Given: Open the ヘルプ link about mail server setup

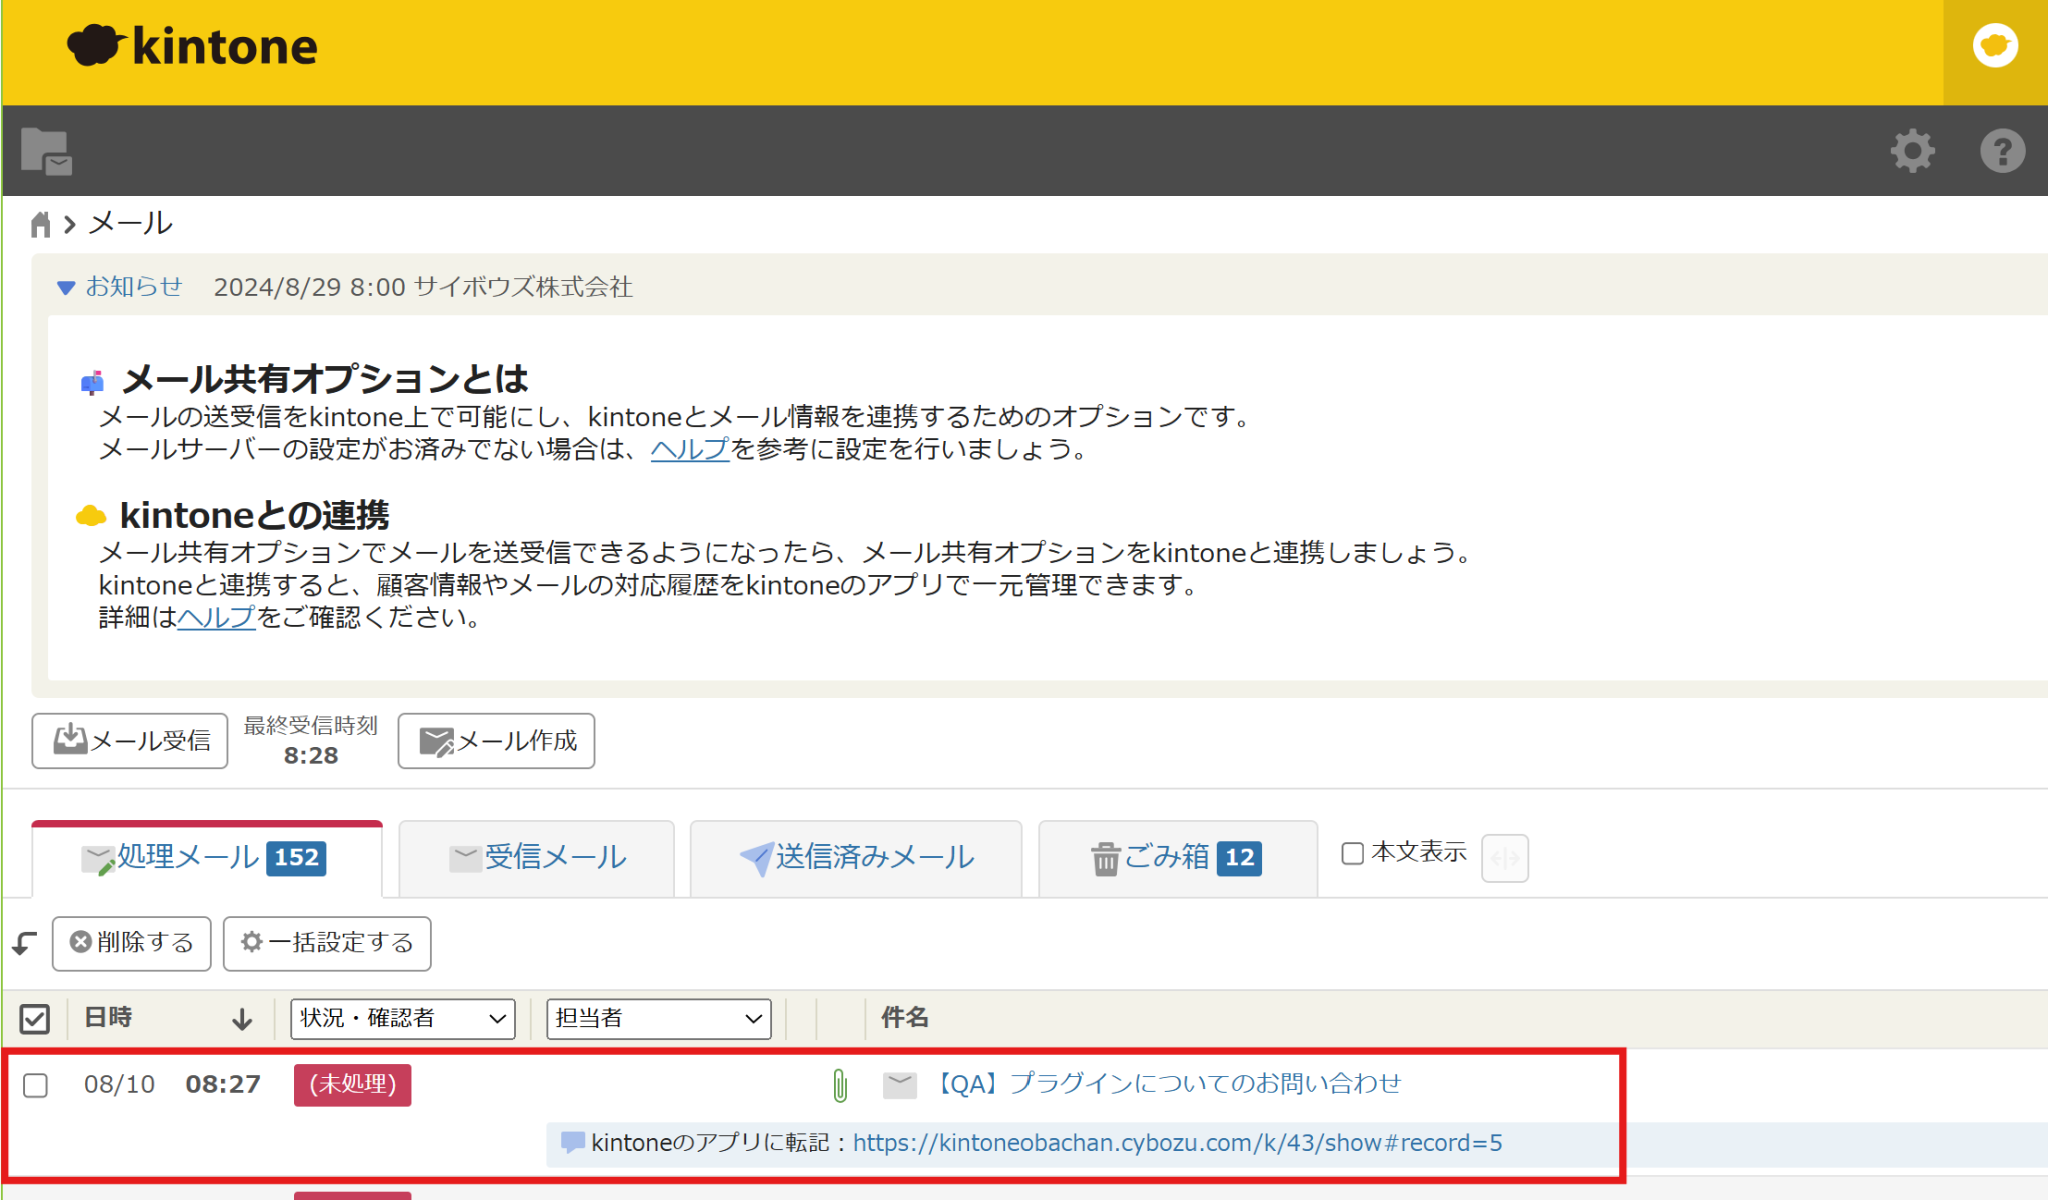Looking at the screenshot, I should pos(689,451).
